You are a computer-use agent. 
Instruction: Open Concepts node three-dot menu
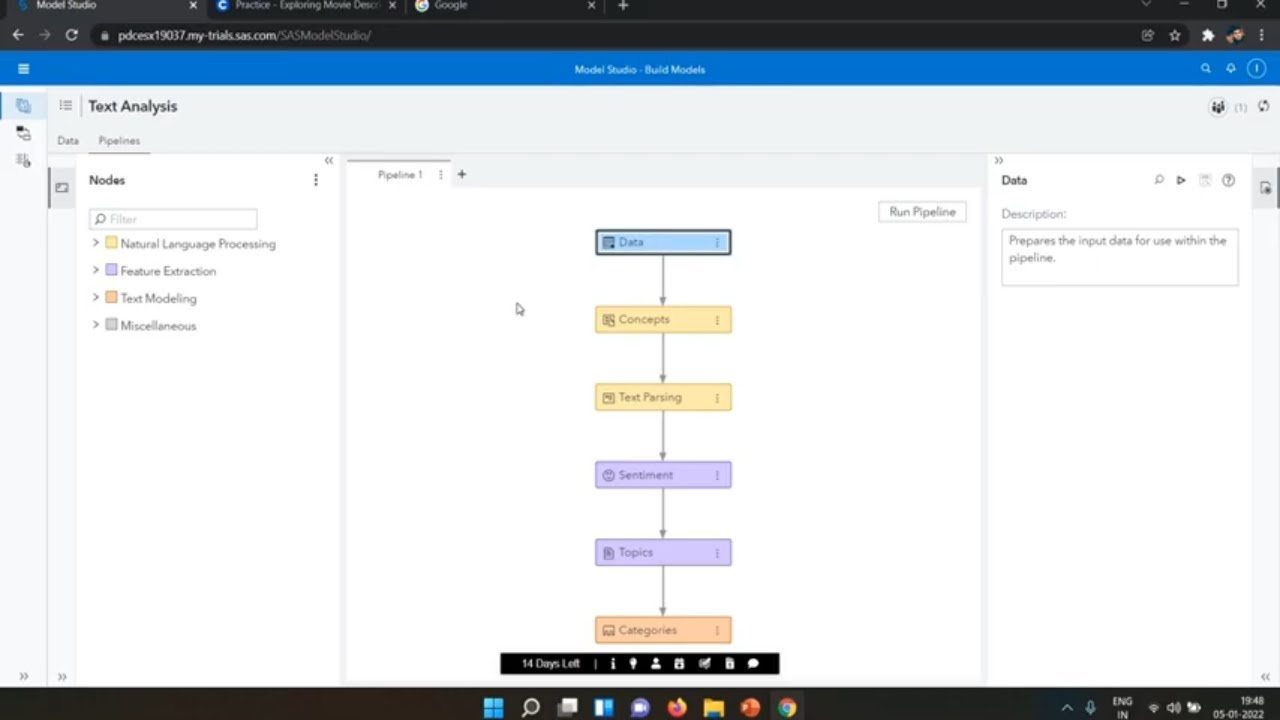pos(717,320)
